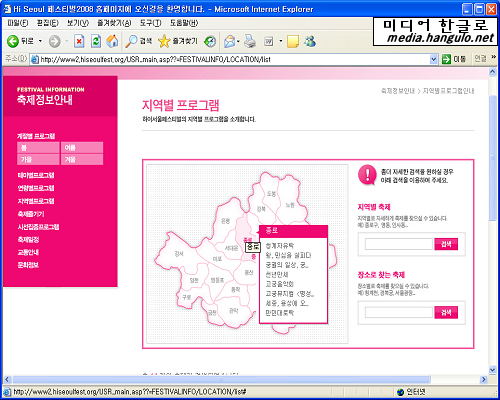Viewport: 500px width, 400px height.
Task: Open 고궁음악회 in the 종로 popup list
Action: (279, 284)
